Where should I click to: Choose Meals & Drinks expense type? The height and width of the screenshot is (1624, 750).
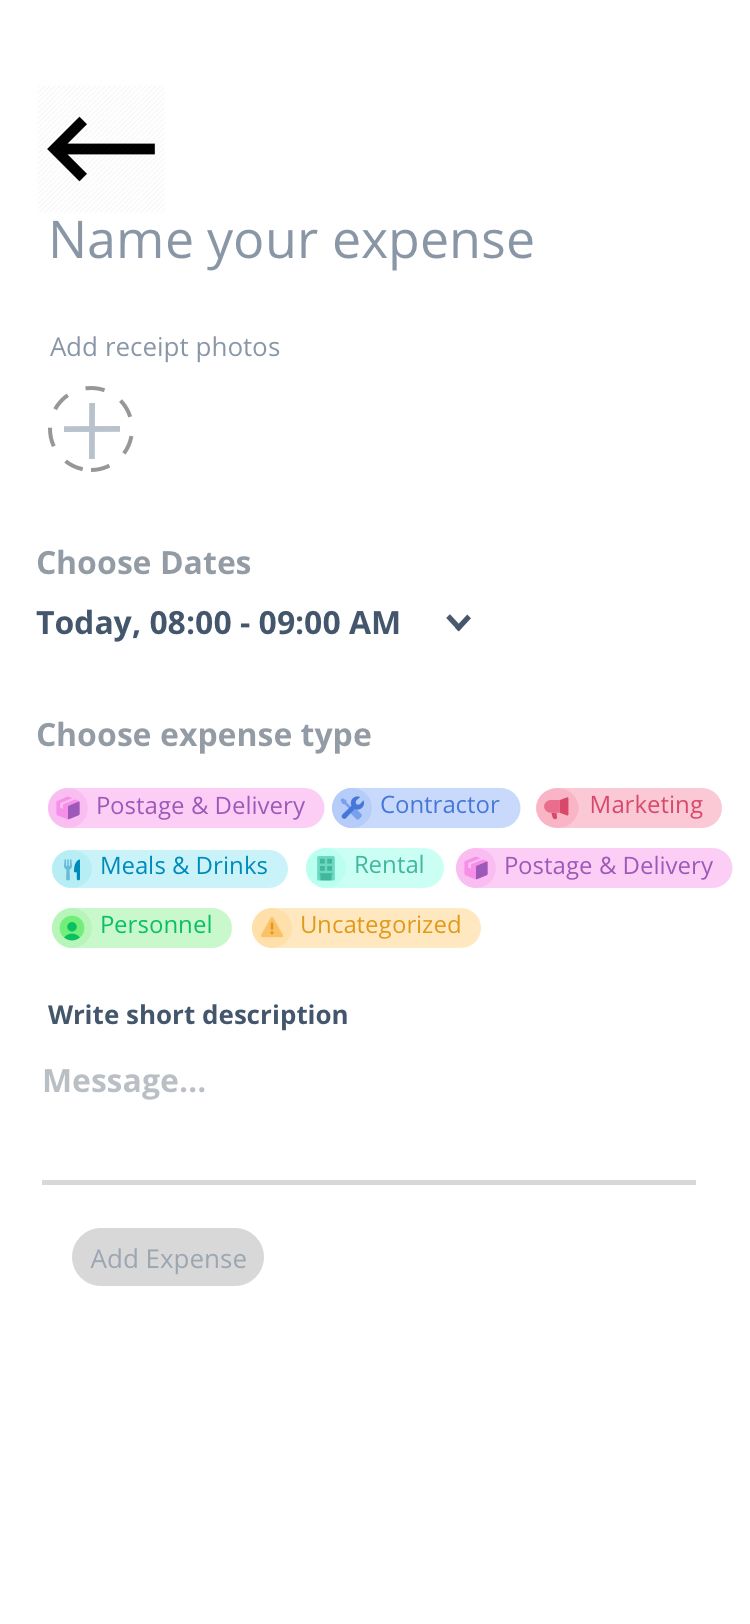pyautogui.click(x=183, y=866)
